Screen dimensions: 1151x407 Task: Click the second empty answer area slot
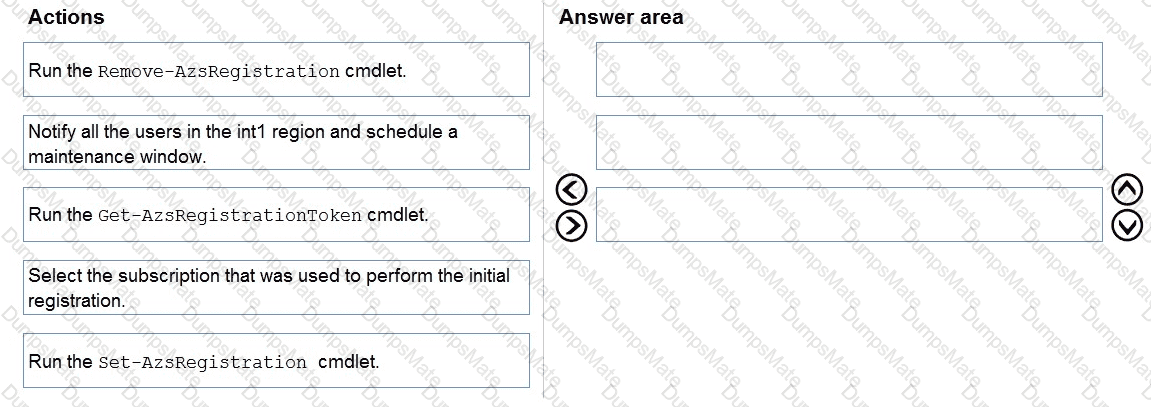click(x=849, y=143)
